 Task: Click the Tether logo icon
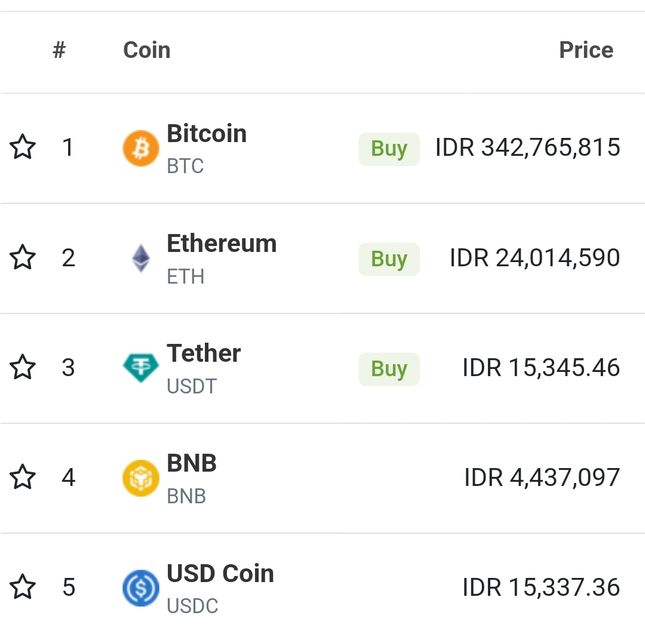coord(141,368)
